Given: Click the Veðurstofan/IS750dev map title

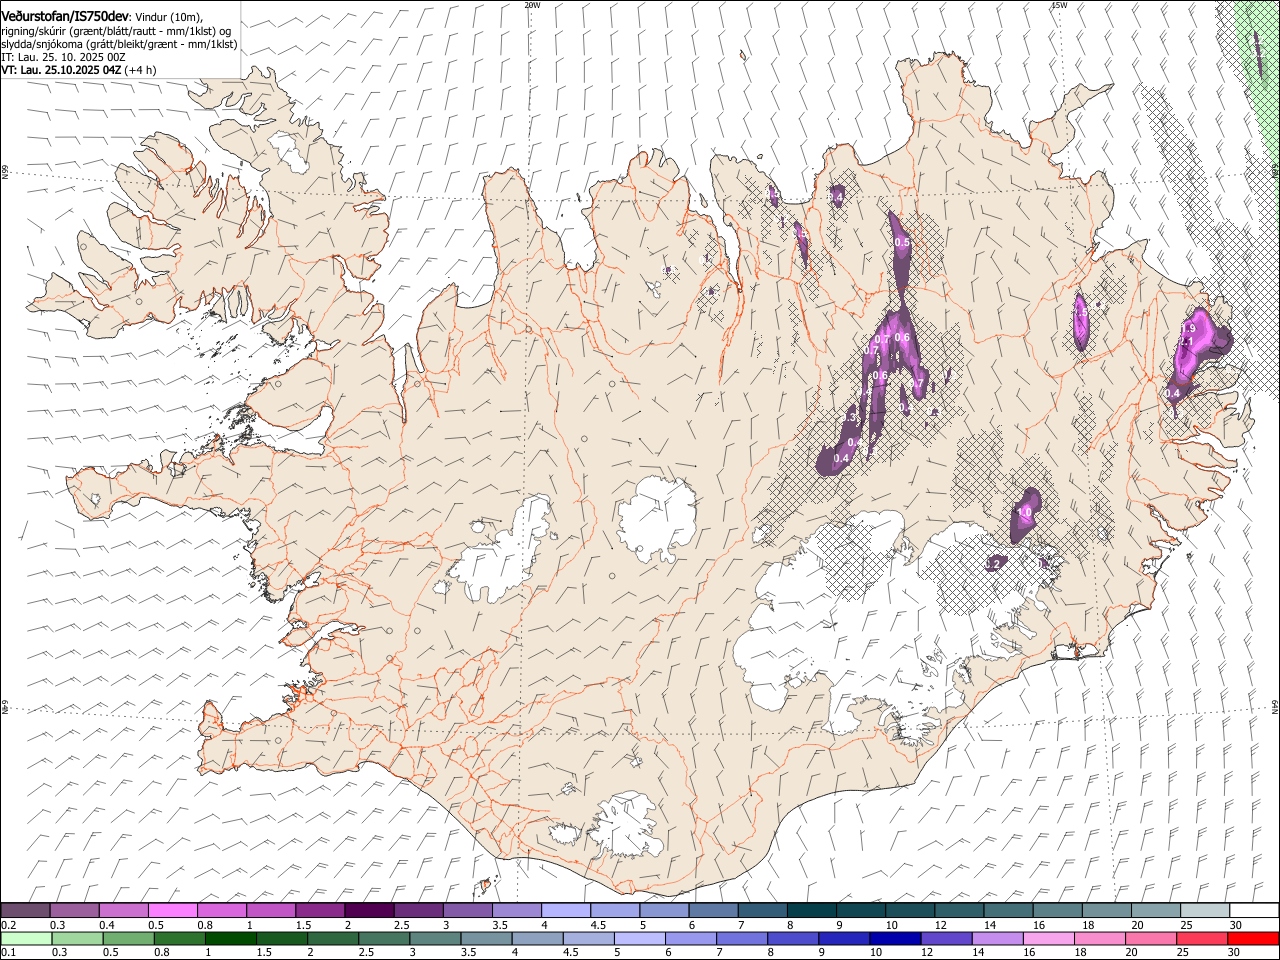Looking at the screenshot, I should (x=66, y=17).
